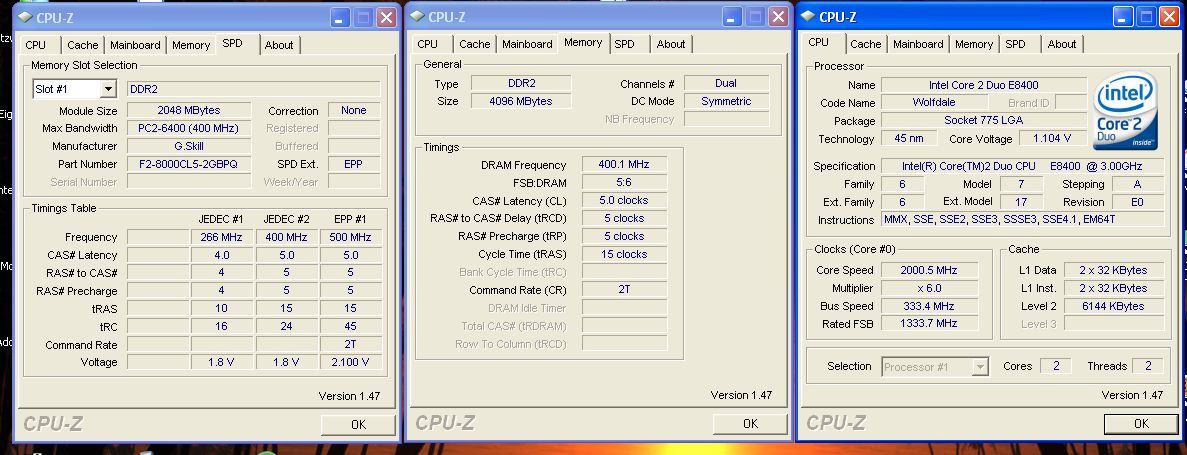1187x455 pixels.
Task: Click the memory Size 4096 MBytes value
Action: (521, 101)
